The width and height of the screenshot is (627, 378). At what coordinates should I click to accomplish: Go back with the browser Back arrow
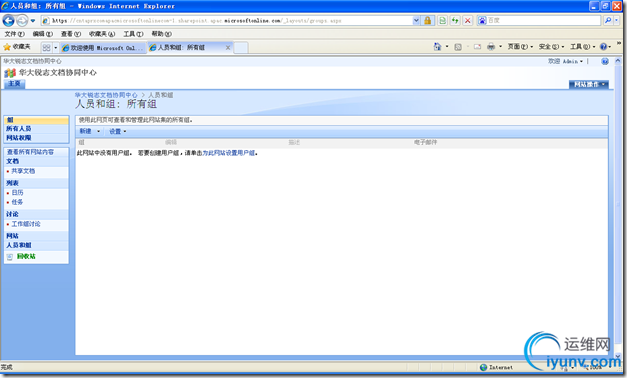tap(8, 20)
